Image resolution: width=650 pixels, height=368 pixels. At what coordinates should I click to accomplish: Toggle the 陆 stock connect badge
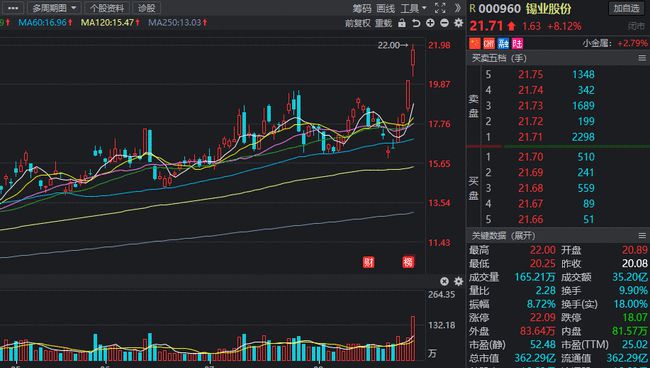(x=517, y=43)
